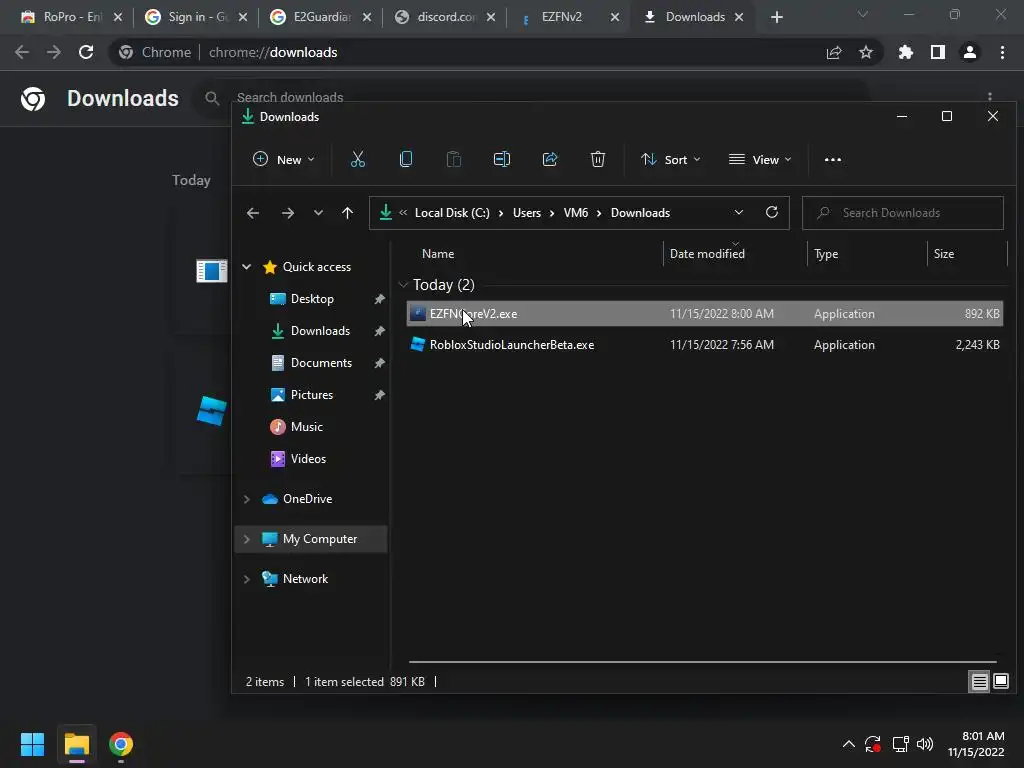Switch to the Sign in Google tab
The height and width of the screenshot is (768, 1024).
(x=196, y=17)
